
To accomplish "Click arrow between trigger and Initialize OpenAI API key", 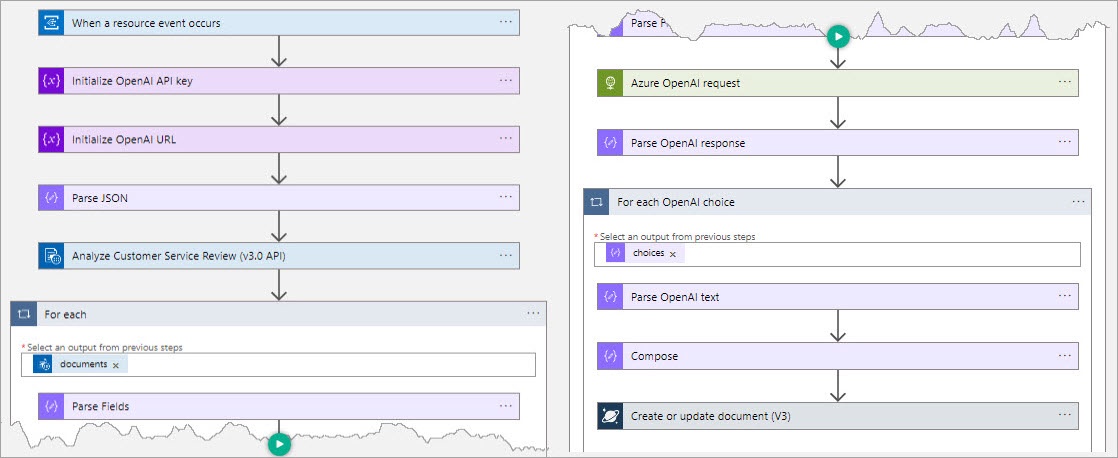I will coord(279,52).
